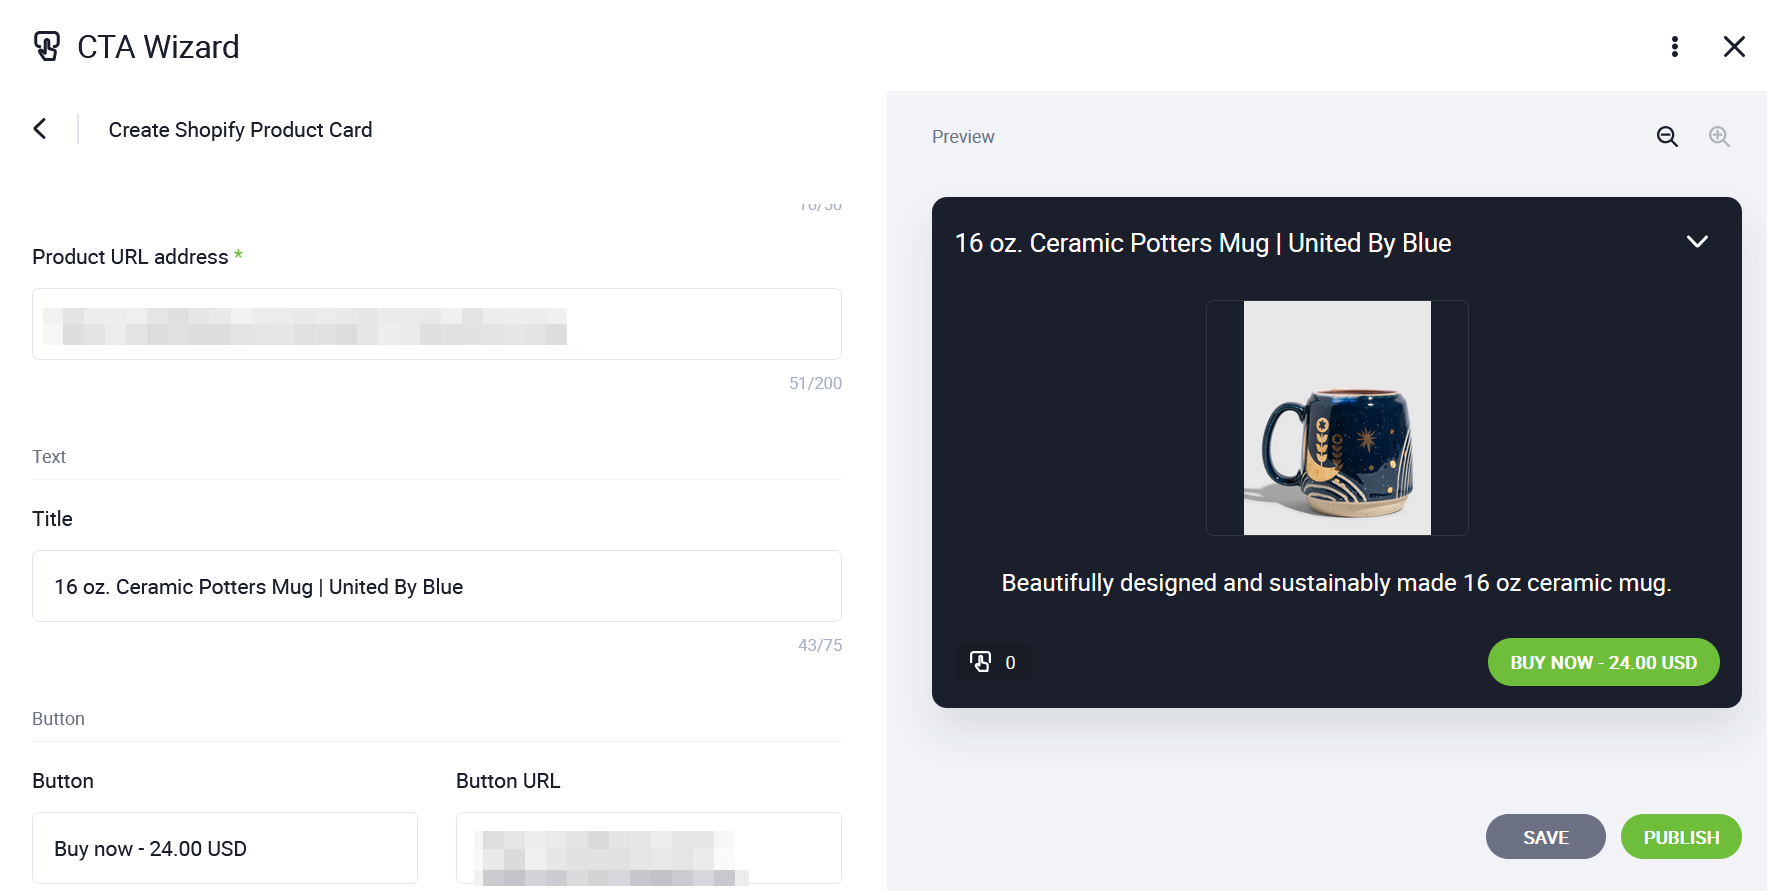
Task: Go back using the left chevron arrow
Action: point(40,129)
